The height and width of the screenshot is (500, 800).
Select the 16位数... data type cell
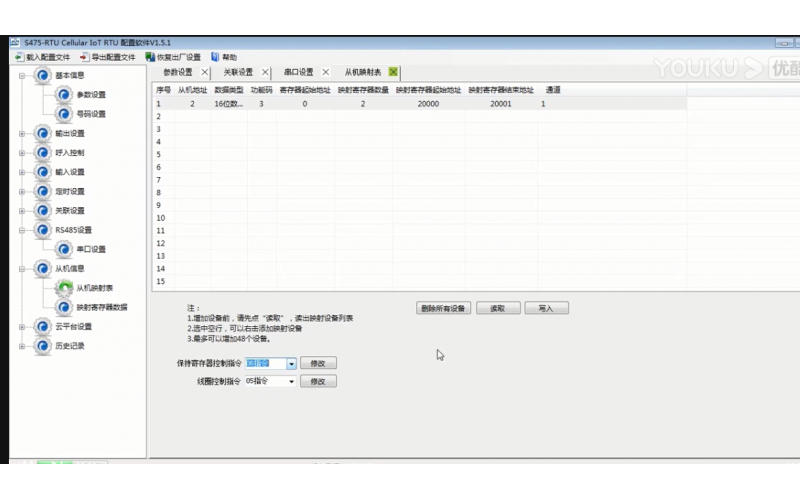(229, 104)
